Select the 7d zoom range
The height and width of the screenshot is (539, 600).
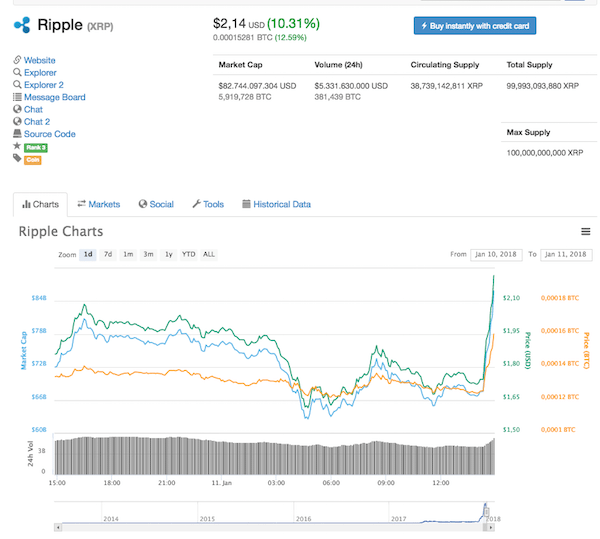click(x=108, y=254)
